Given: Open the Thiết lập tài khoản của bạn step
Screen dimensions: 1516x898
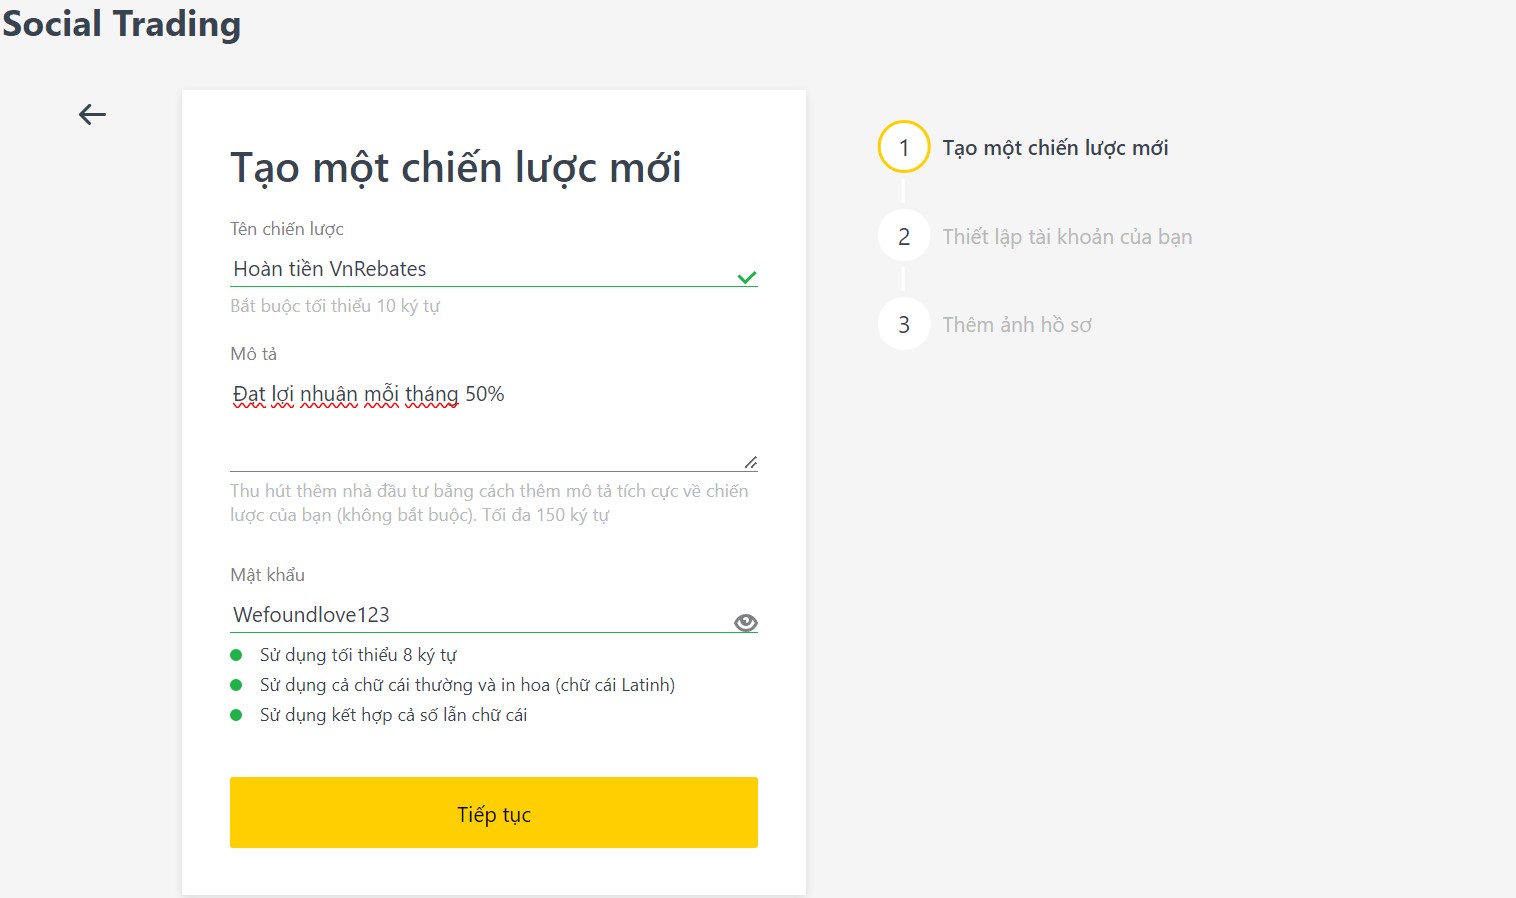Looking at the screenshot, I should tap(1067, 237).
